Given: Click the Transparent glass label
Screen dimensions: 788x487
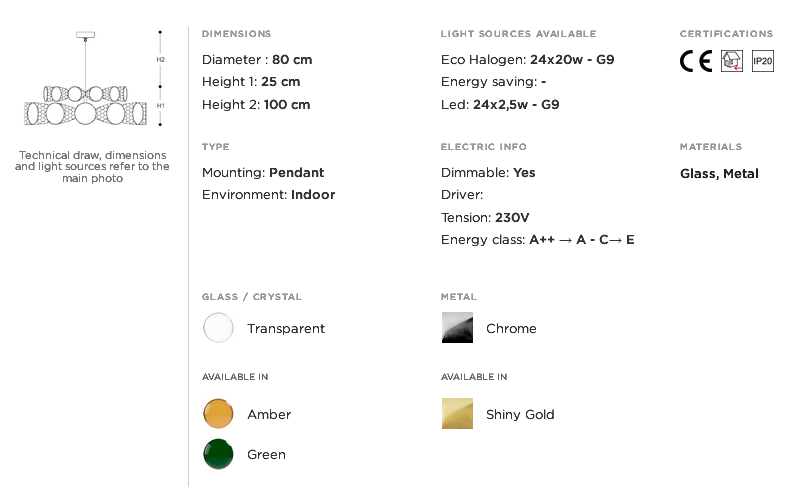Looking at the screenshot, I should pos(286,328).
